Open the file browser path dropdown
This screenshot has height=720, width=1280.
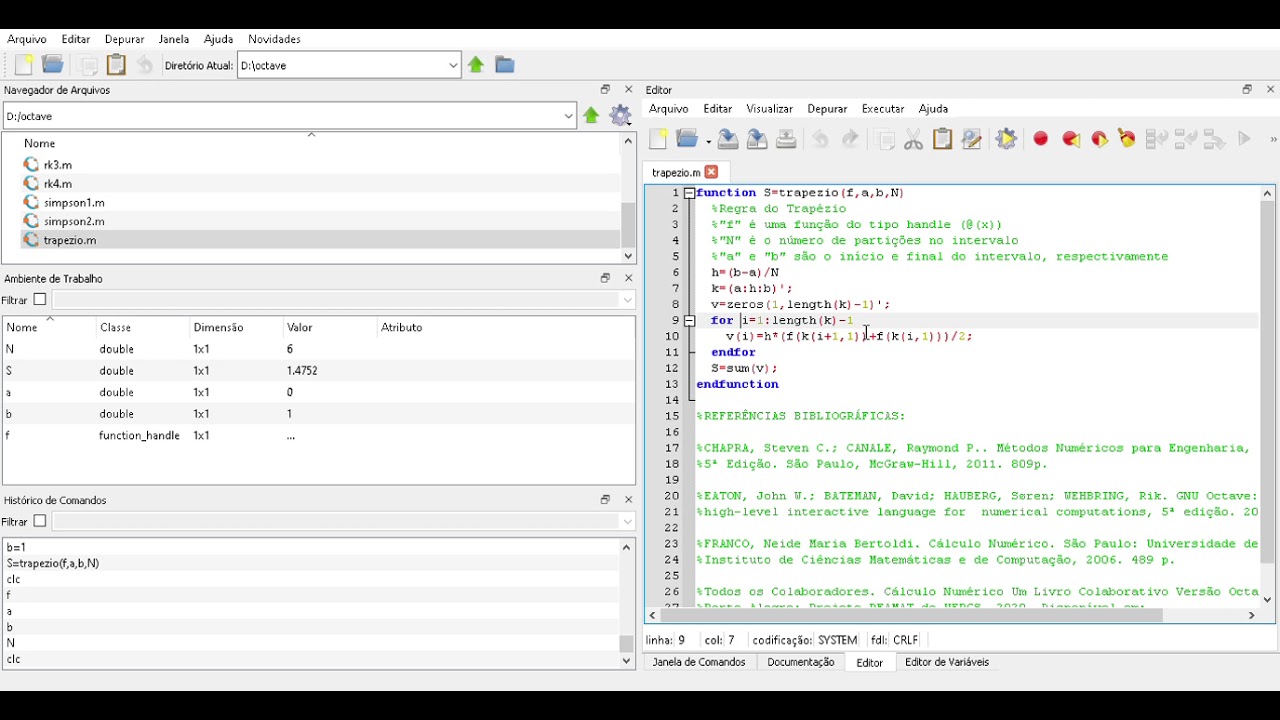(568, 116)
